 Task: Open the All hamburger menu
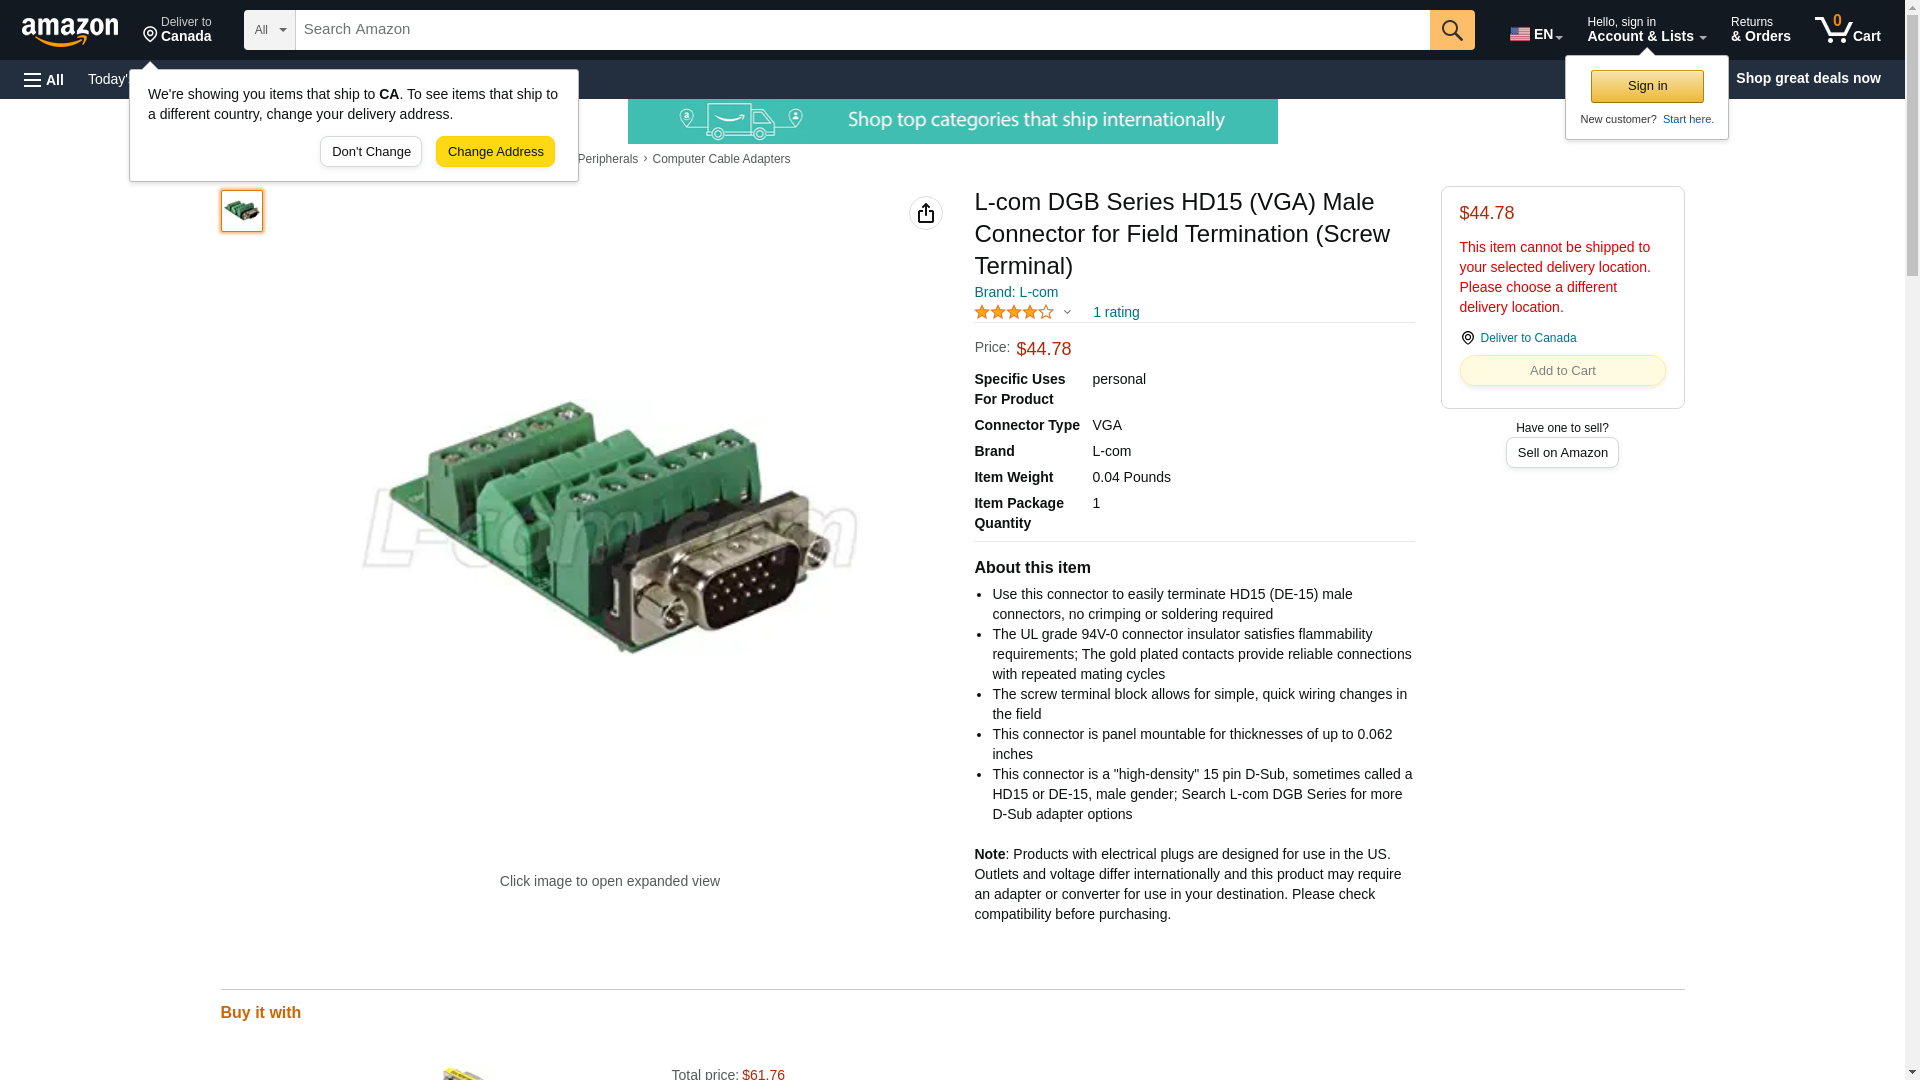(44, 79)
